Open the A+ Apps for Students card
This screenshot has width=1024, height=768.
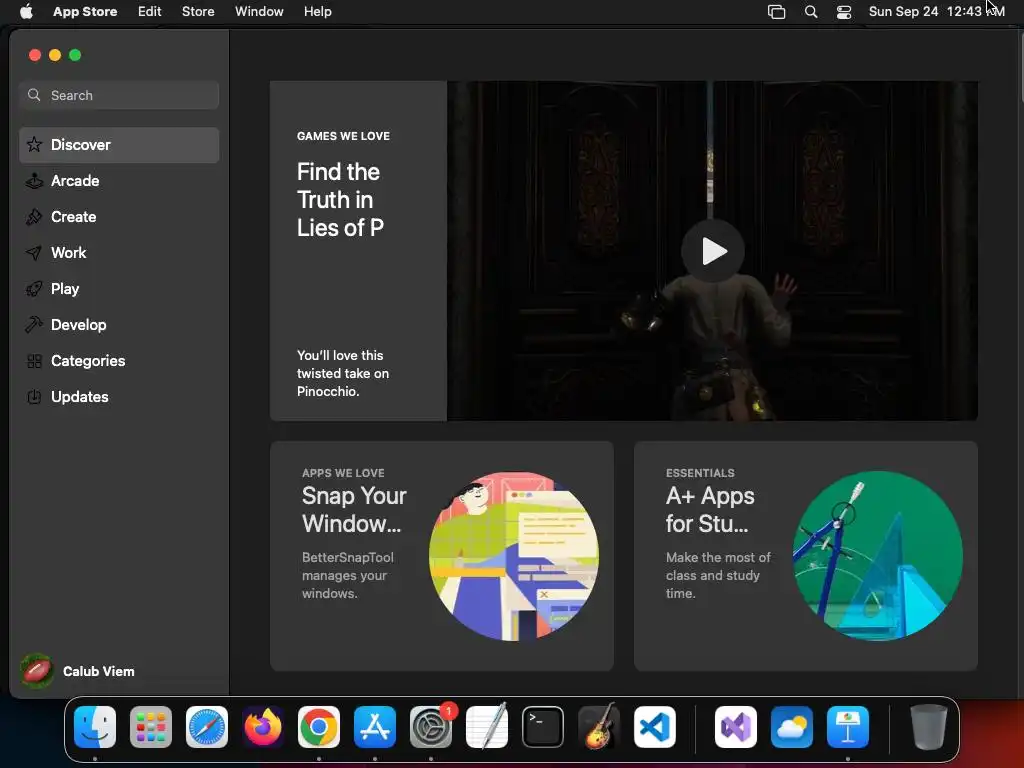806,556
